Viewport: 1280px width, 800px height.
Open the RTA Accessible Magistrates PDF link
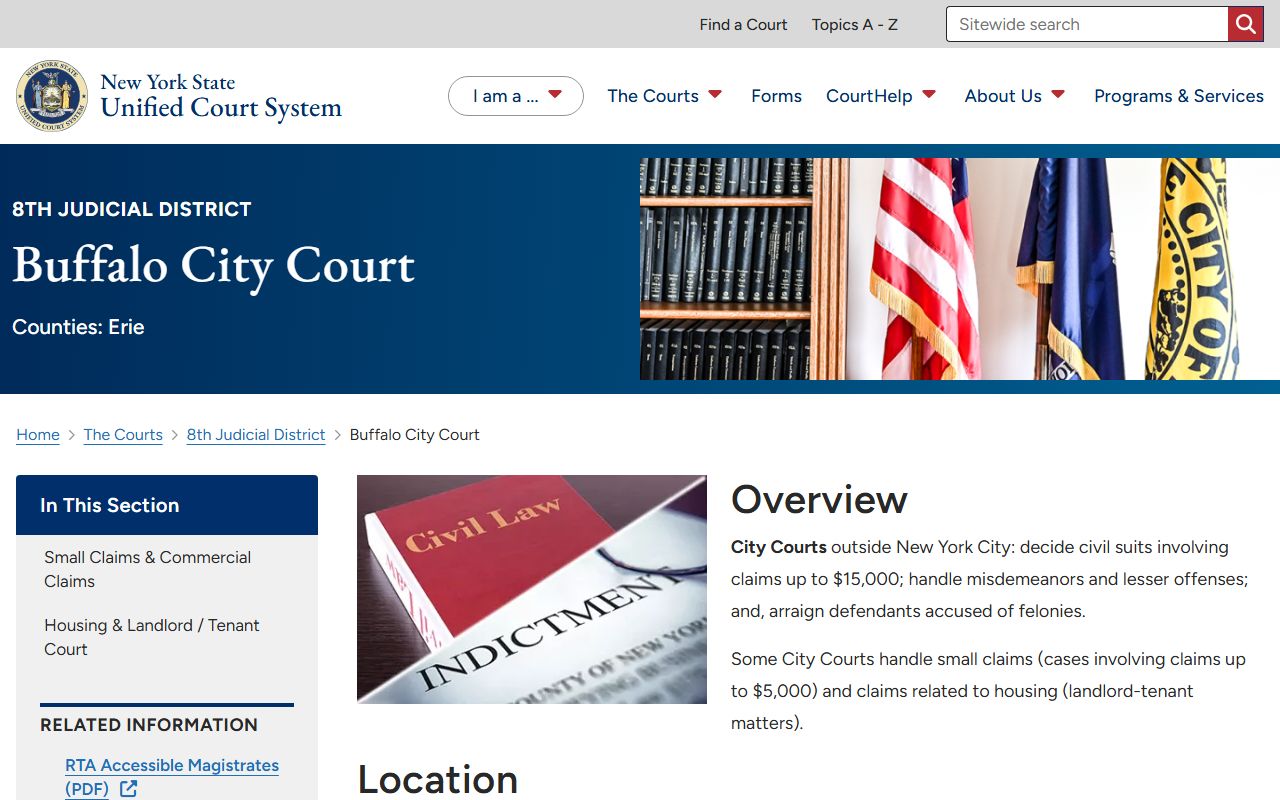172,777
